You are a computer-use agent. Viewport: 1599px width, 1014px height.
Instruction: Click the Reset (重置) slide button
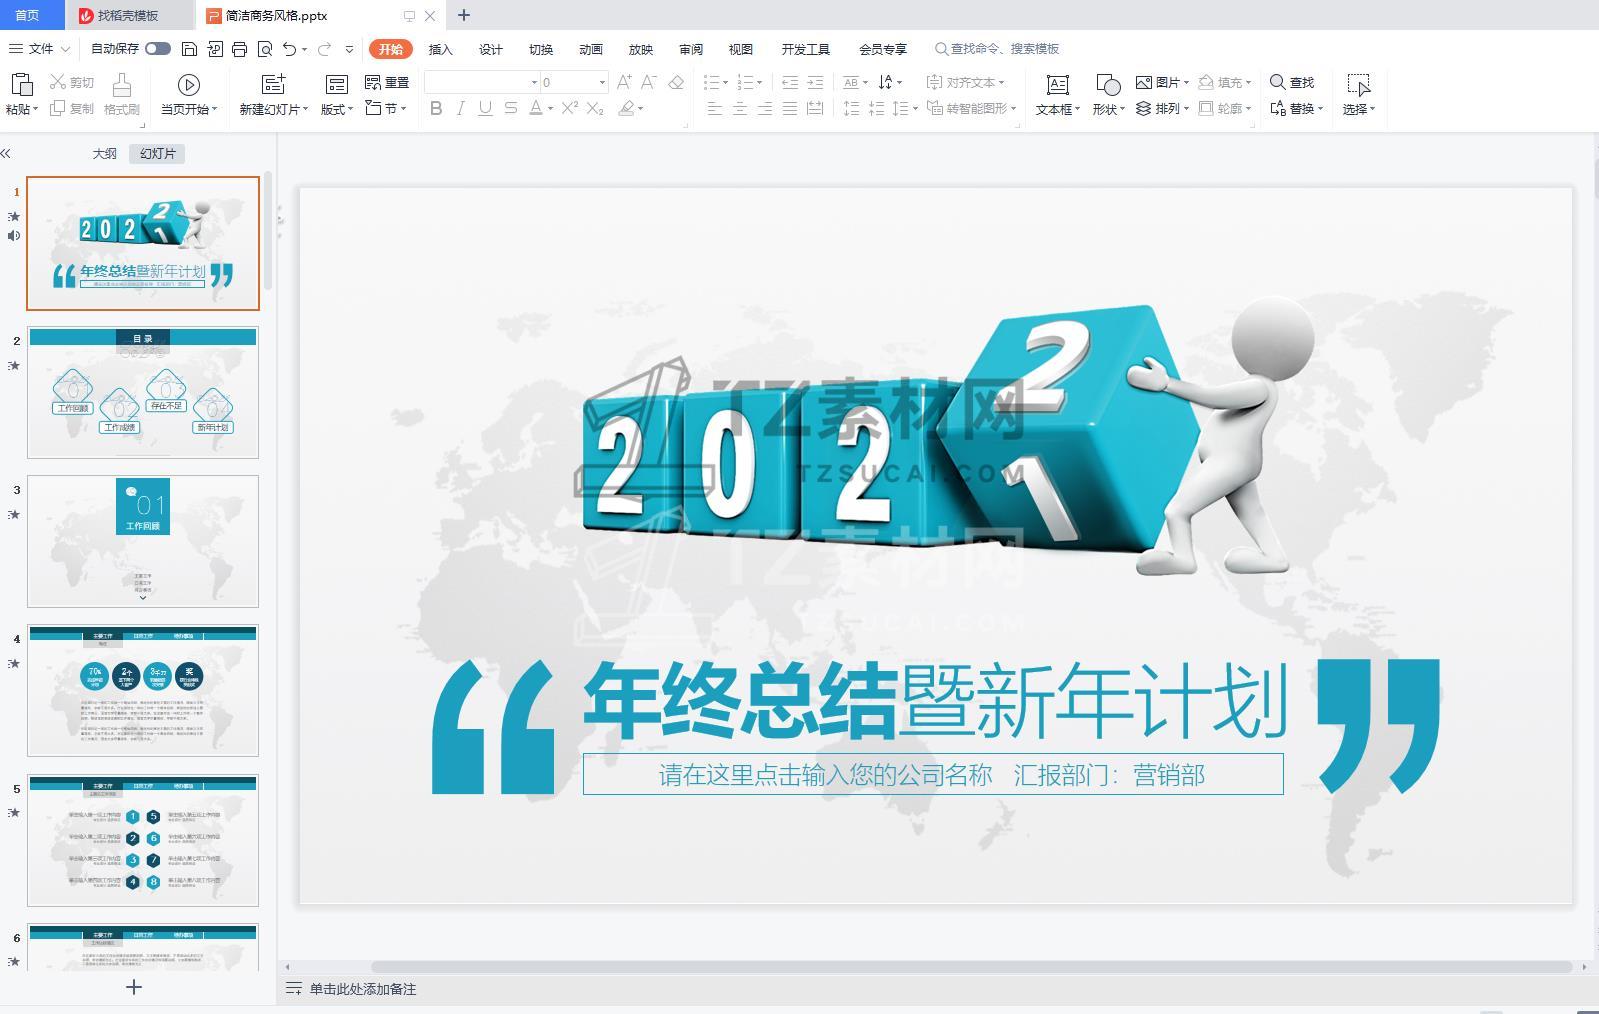click(386, 82)
